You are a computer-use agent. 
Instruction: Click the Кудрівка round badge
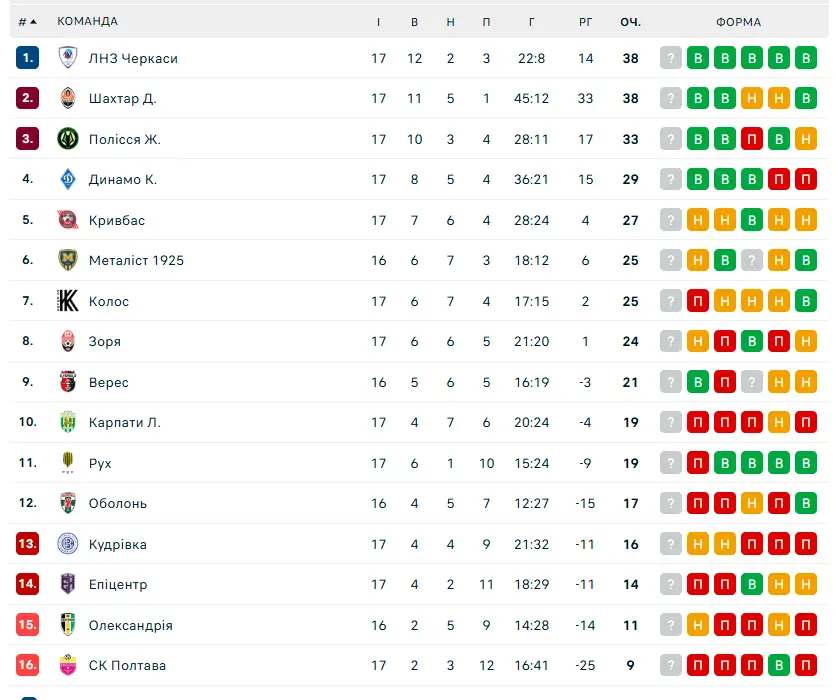coord(68,544)
